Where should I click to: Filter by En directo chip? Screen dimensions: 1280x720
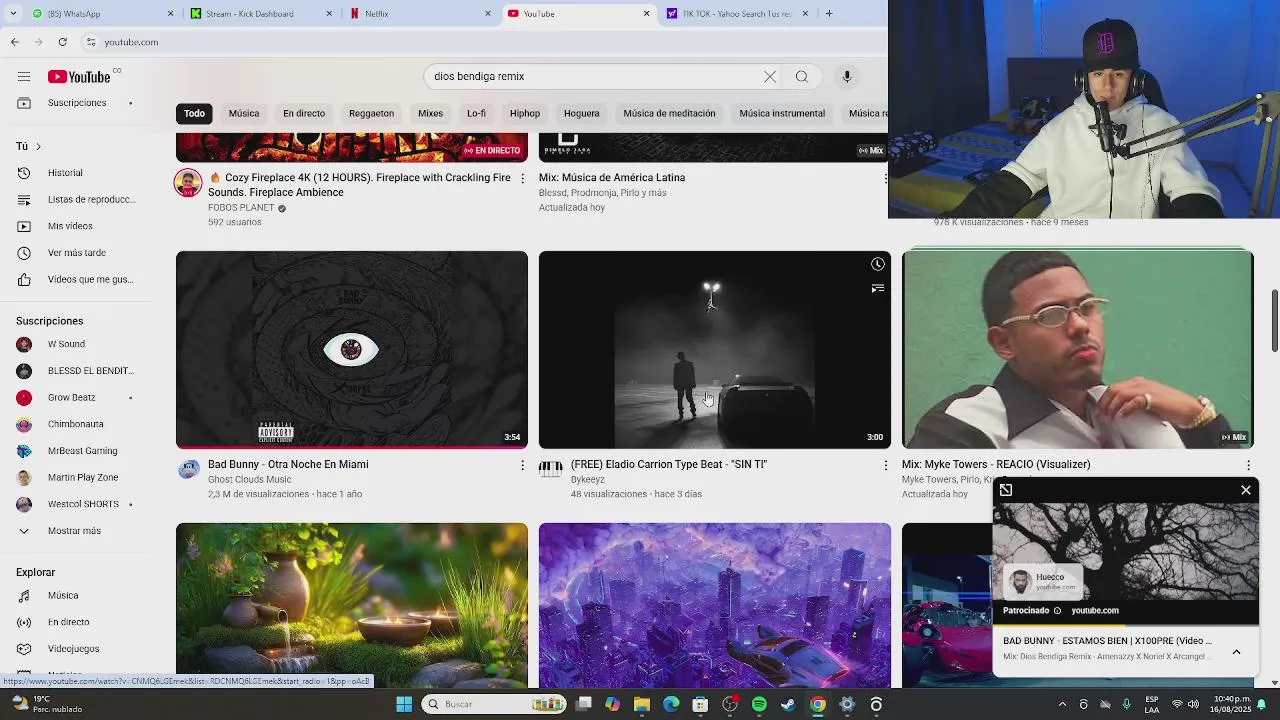point(304,113)
